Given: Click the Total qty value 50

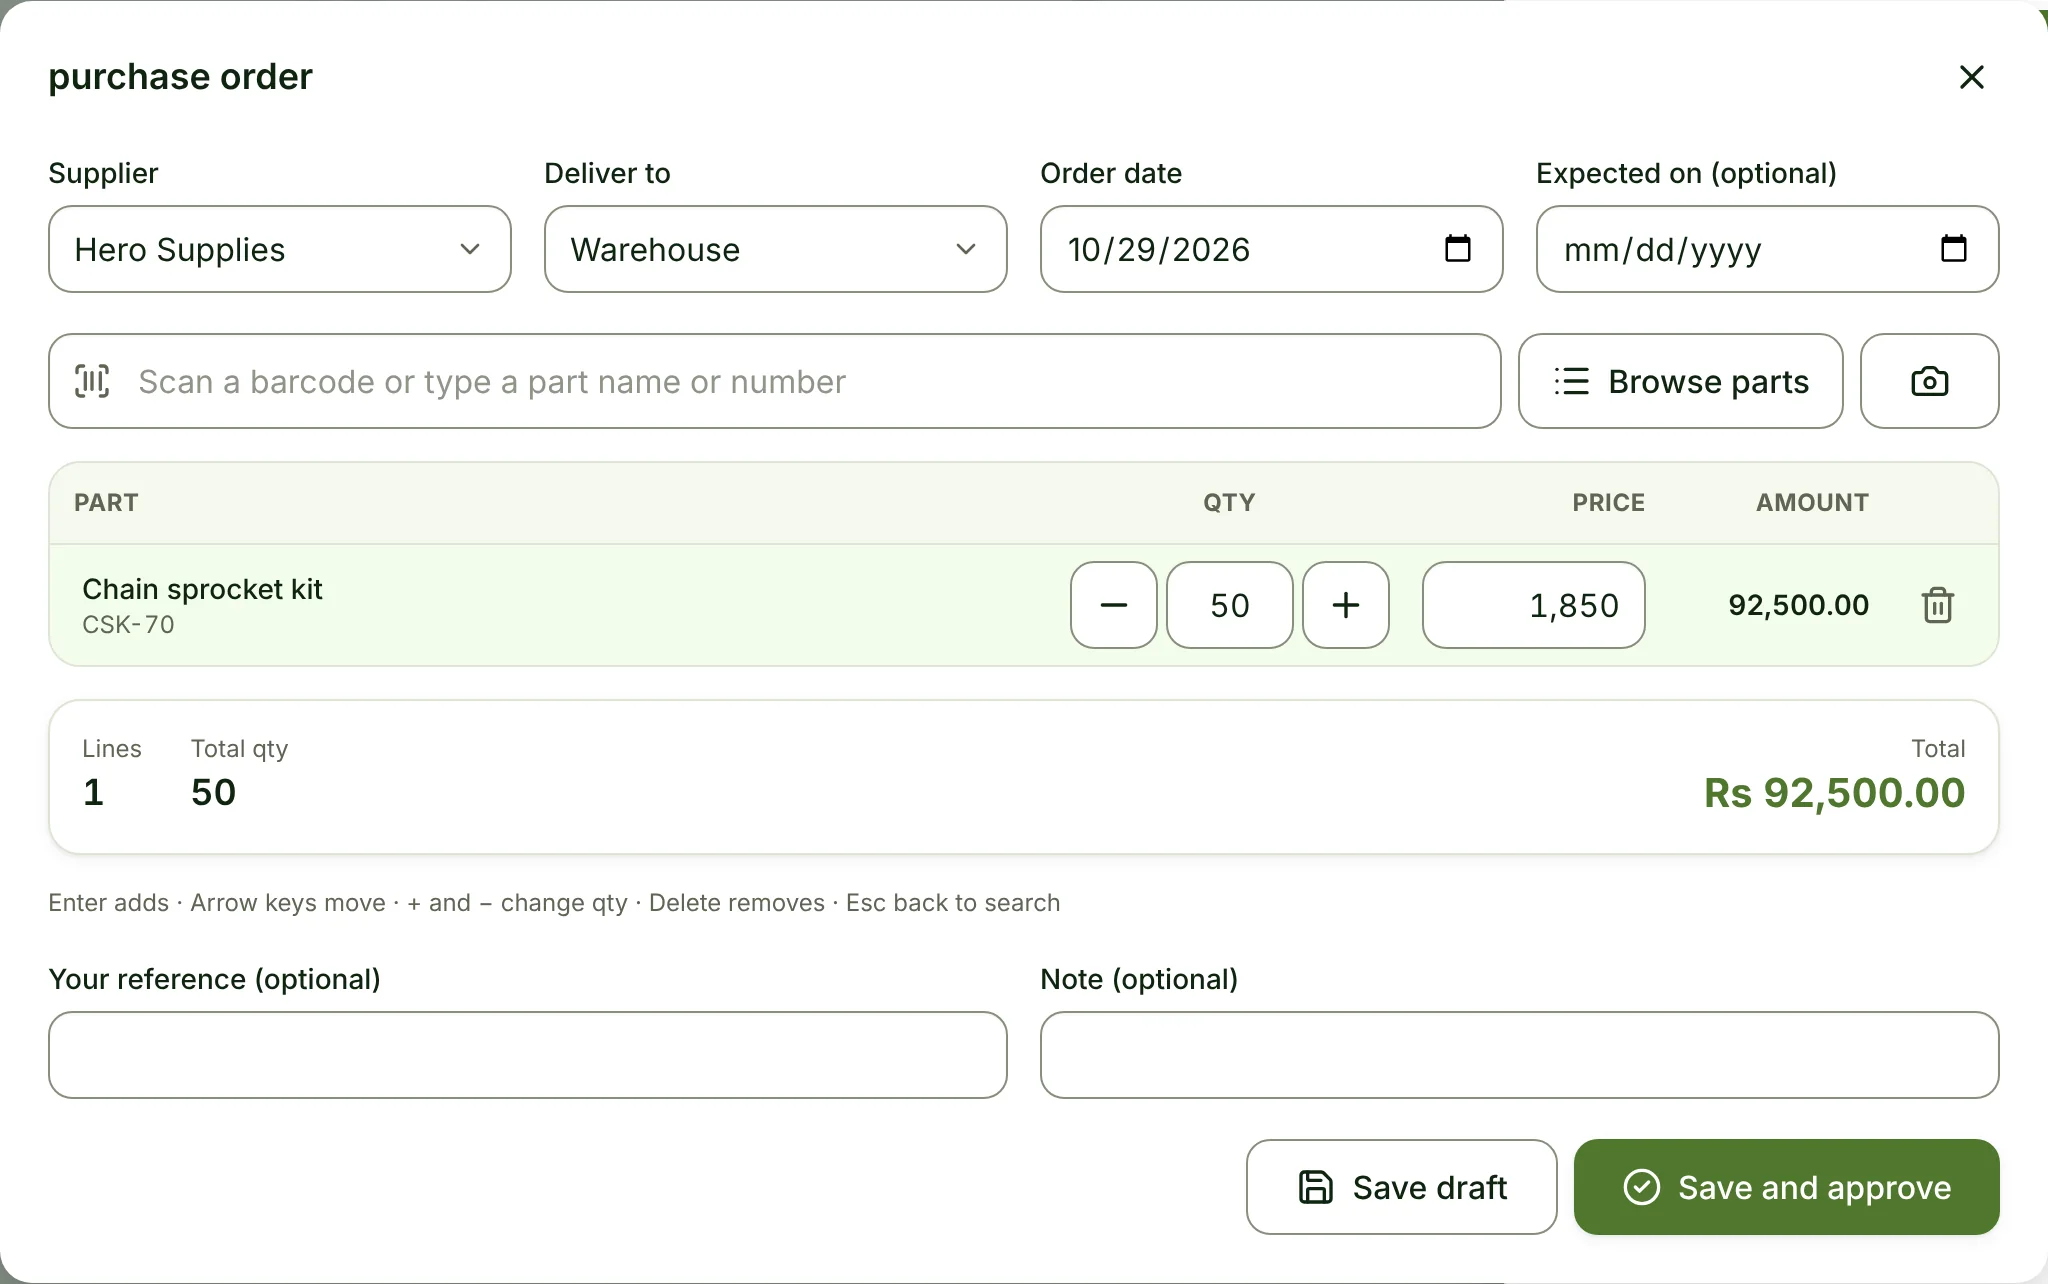Looking at the screenshot, I should pyautogui.click(x=214, y=792).
